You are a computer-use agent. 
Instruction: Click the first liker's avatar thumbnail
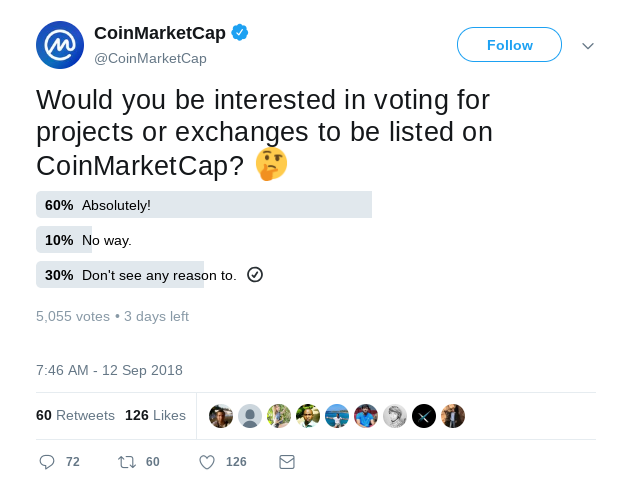click(x=221, y=416)
